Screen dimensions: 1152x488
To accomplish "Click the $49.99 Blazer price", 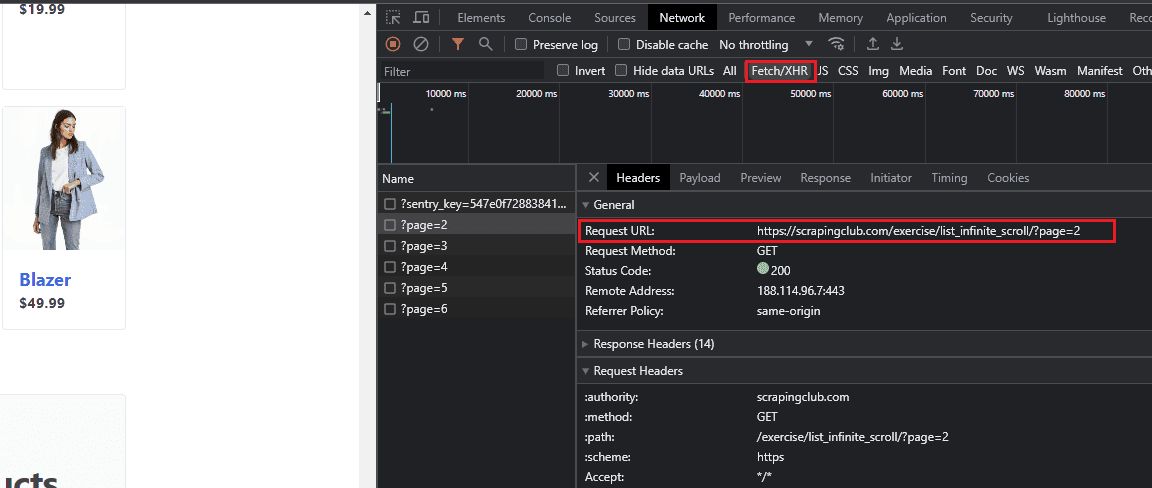I will tap(42, 303).
